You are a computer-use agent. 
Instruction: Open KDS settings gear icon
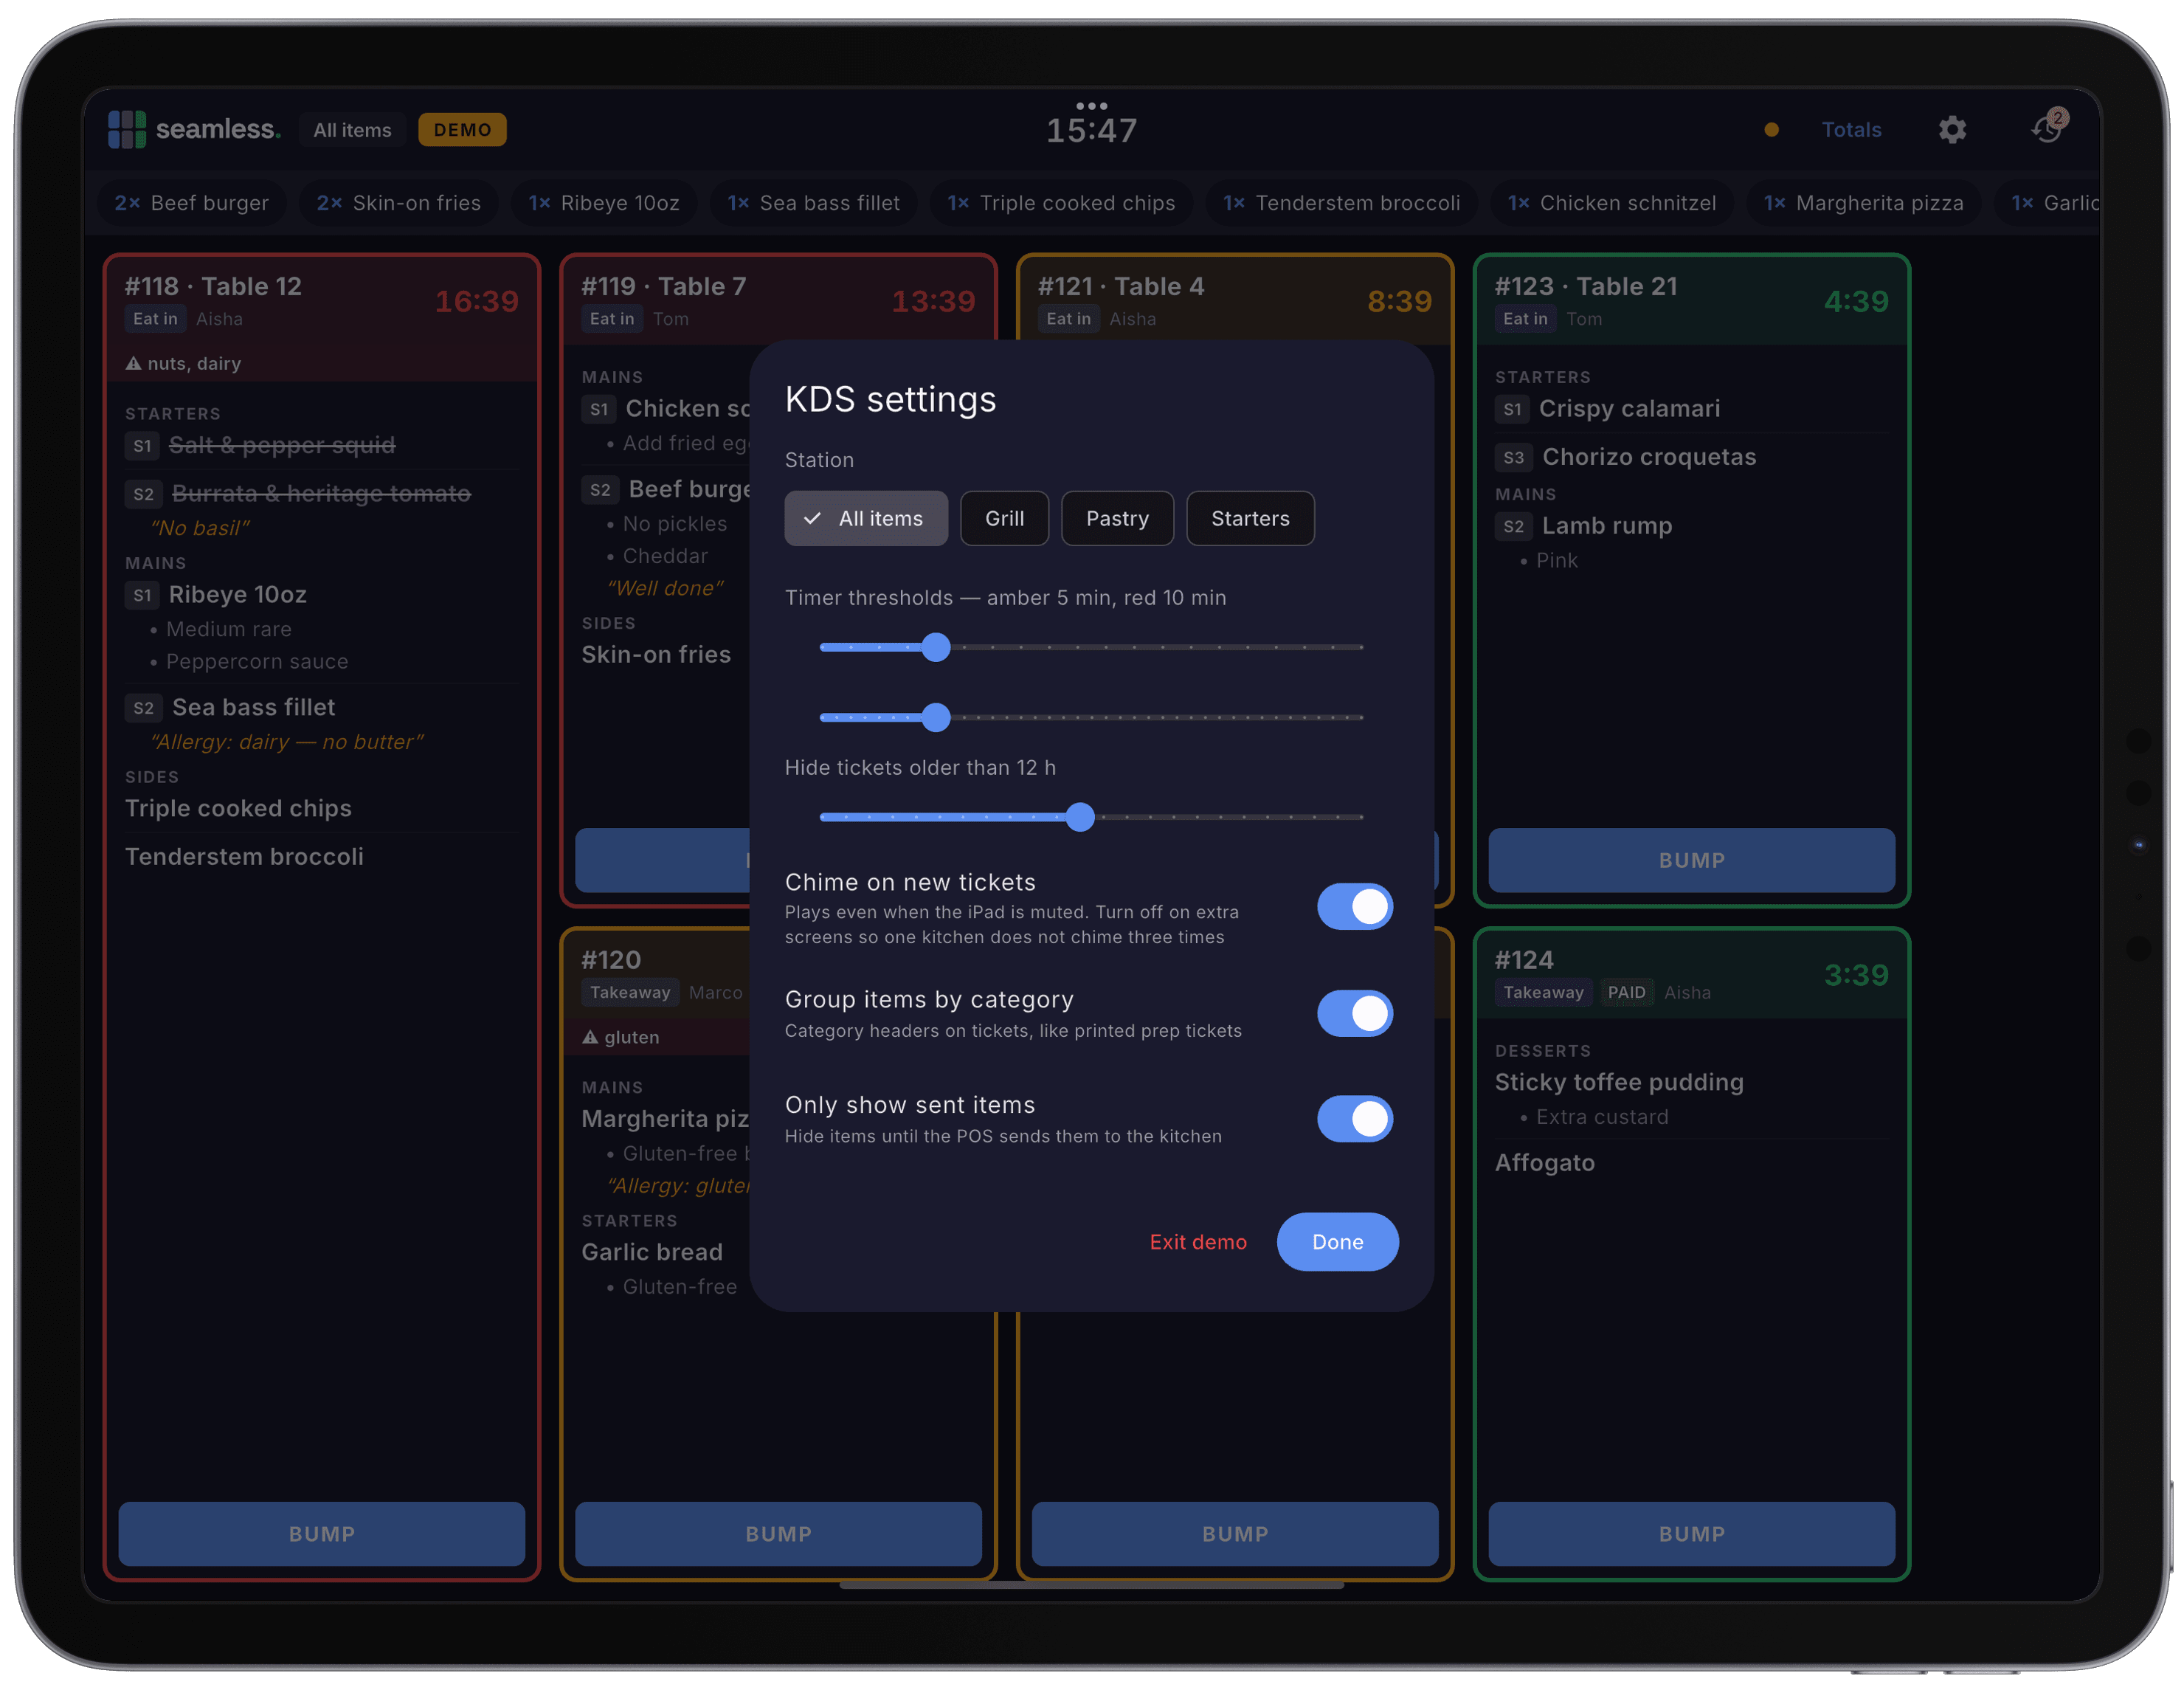tap(1951, 130)
